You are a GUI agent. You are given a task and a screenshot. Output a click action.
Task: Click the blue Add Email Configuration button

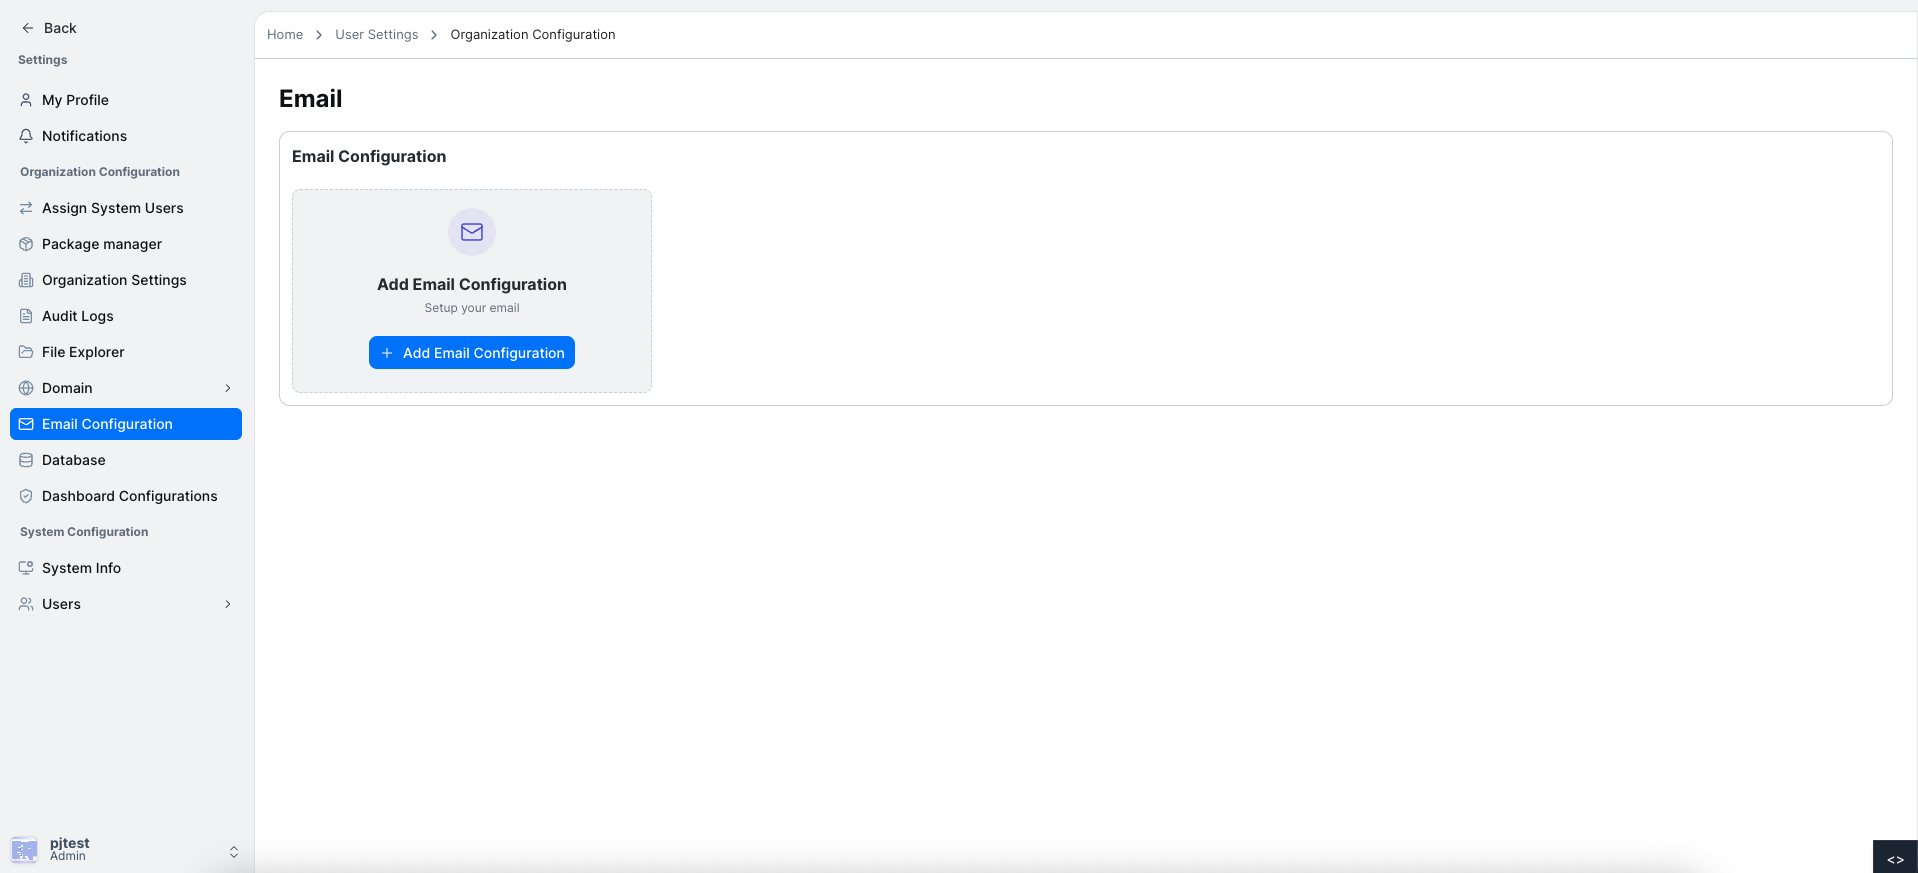click(472, 353)
